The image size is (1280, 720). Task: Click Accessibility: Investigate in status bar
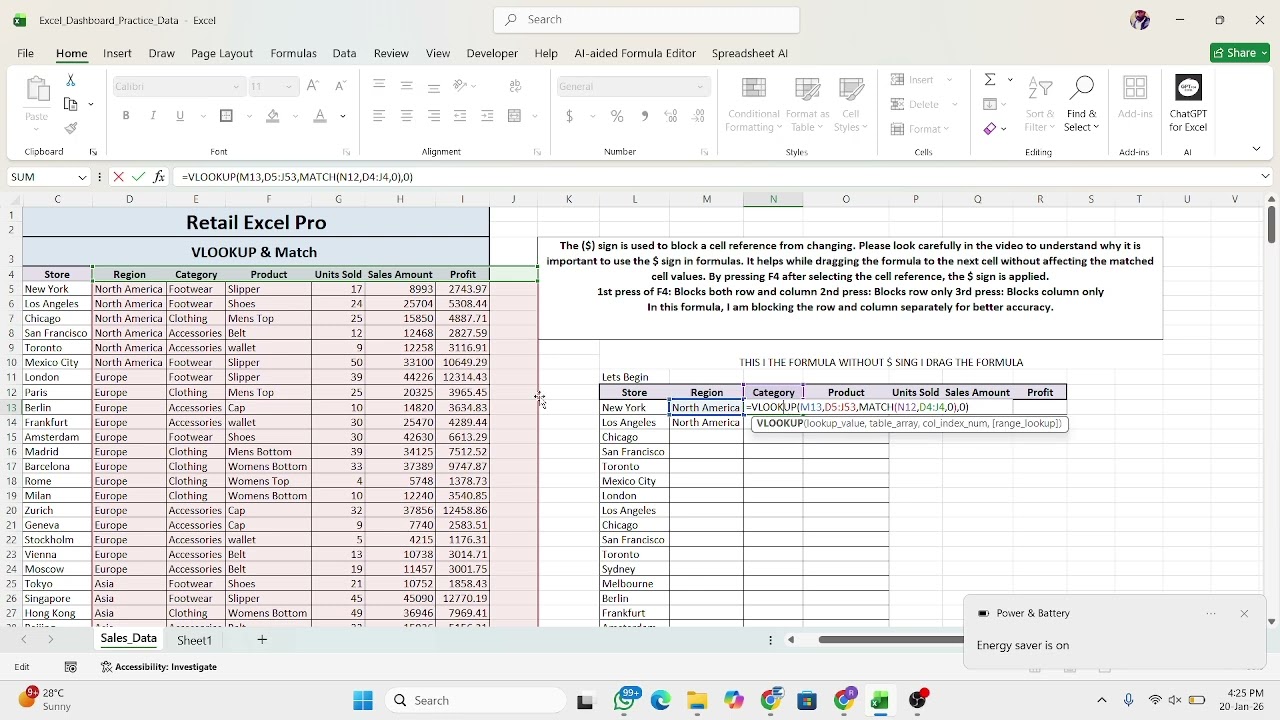click(x=159, y=667)
